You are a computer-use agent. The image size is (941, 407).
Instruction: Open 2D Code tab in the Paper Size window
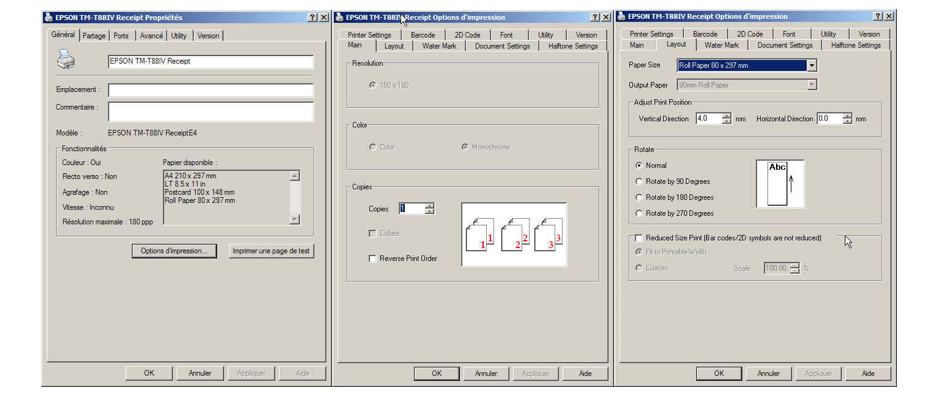coord(750,34)
